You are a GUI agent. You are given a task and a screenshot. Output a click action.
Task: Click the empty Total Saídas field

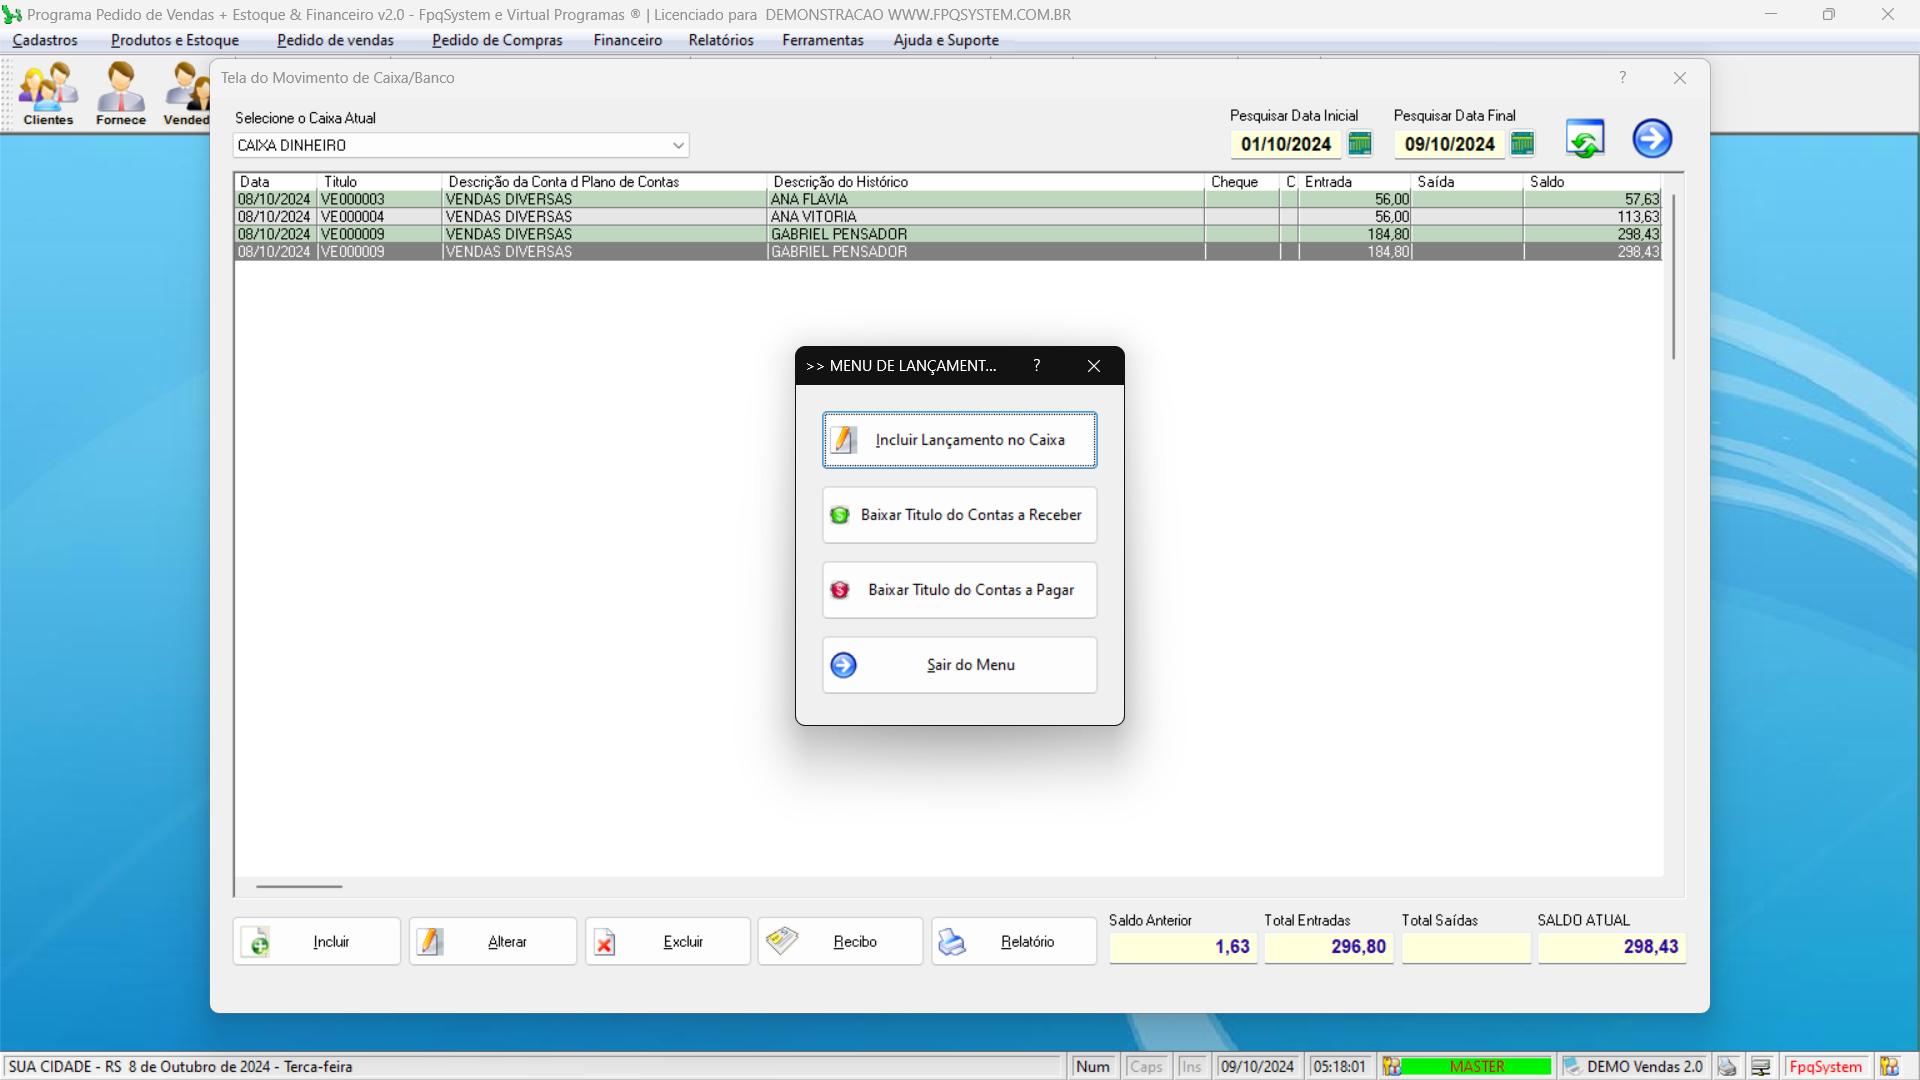(1466, 947)
